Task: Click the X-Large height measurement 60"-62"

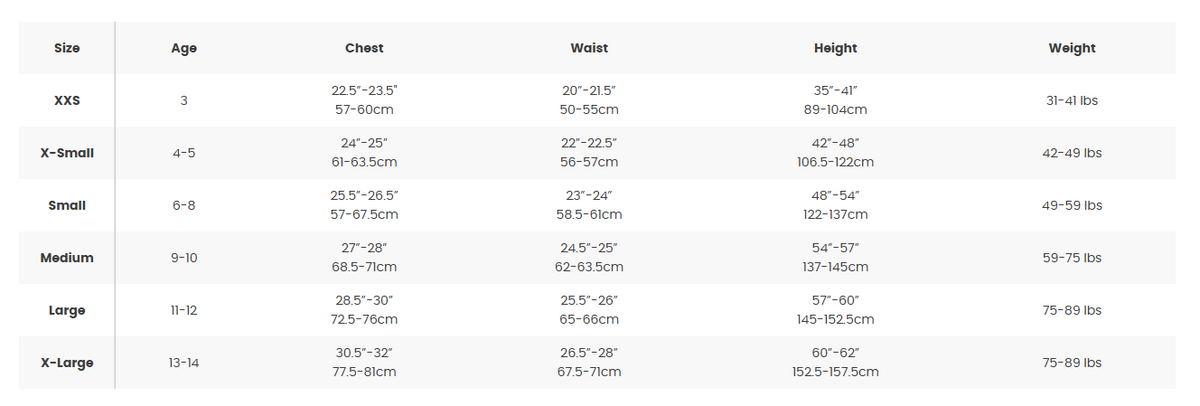Action: [x=835, y=352]
